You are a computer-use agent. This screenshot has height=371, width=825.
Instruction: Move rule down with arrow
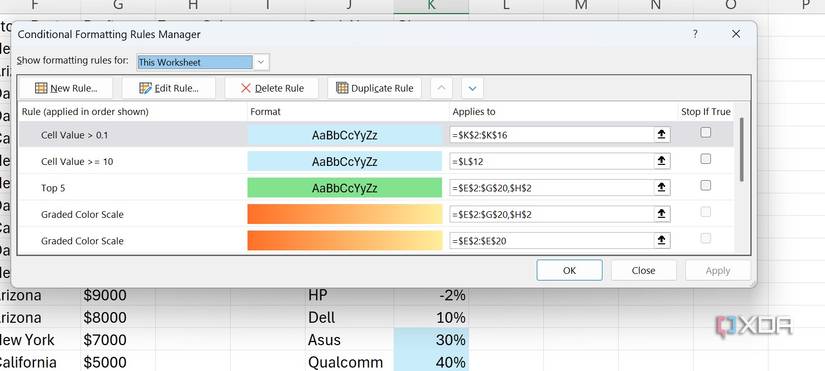(x=472, y=88)
